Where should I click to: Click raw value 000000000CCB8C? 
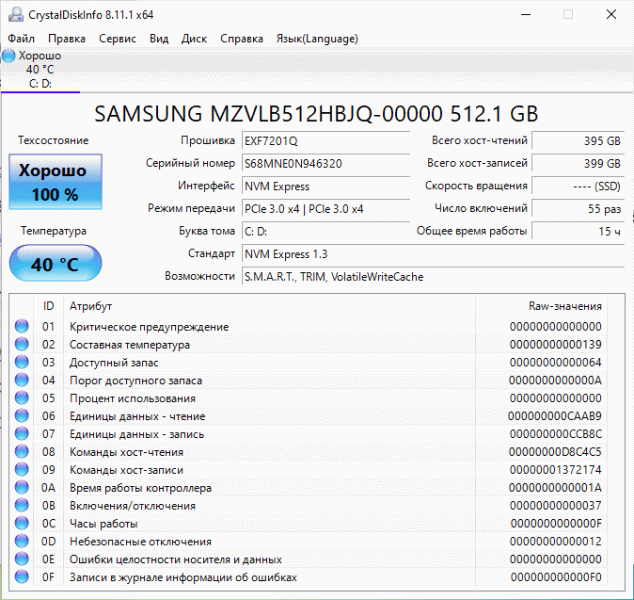pos(556,434)
